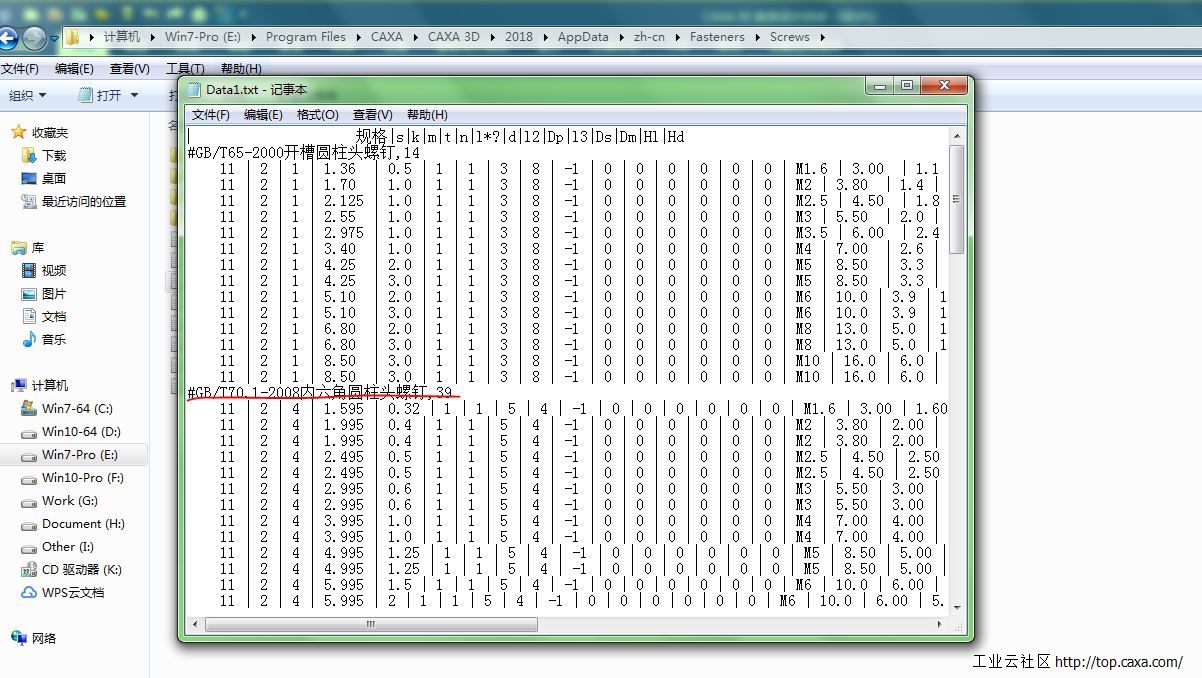Expand the 组织 (Organize) dropdown
Screen dimensions: 1202x678
(x=28, y=95)
